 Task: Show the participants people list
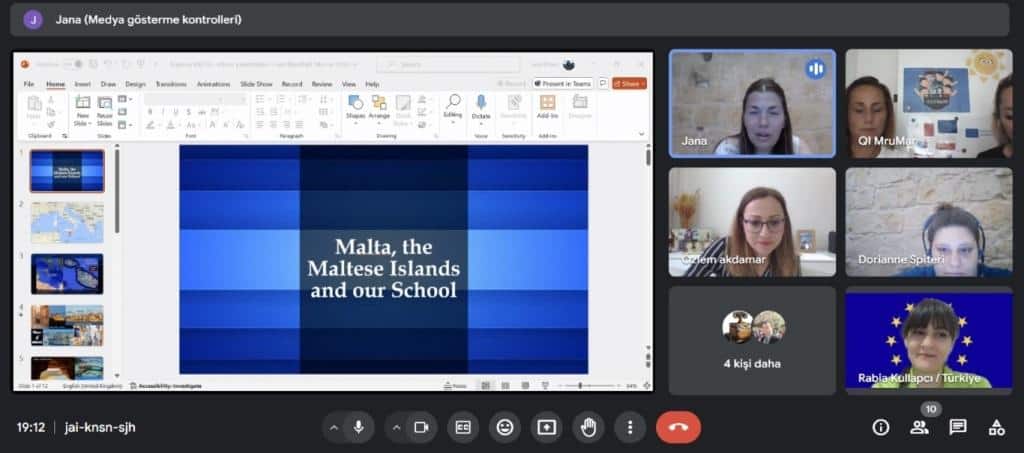coord(919,427)
